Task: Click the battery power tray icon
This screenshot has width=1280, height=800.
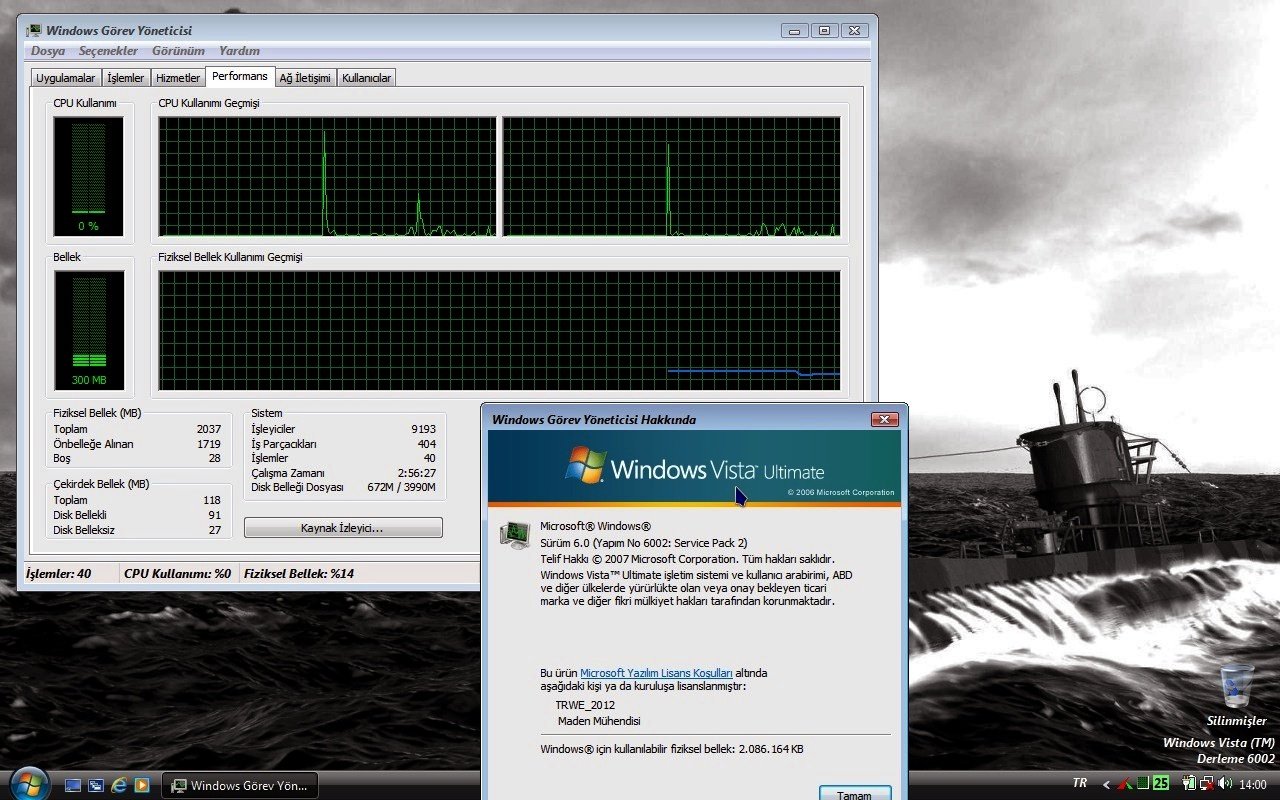Action: tap(1189, 783)
